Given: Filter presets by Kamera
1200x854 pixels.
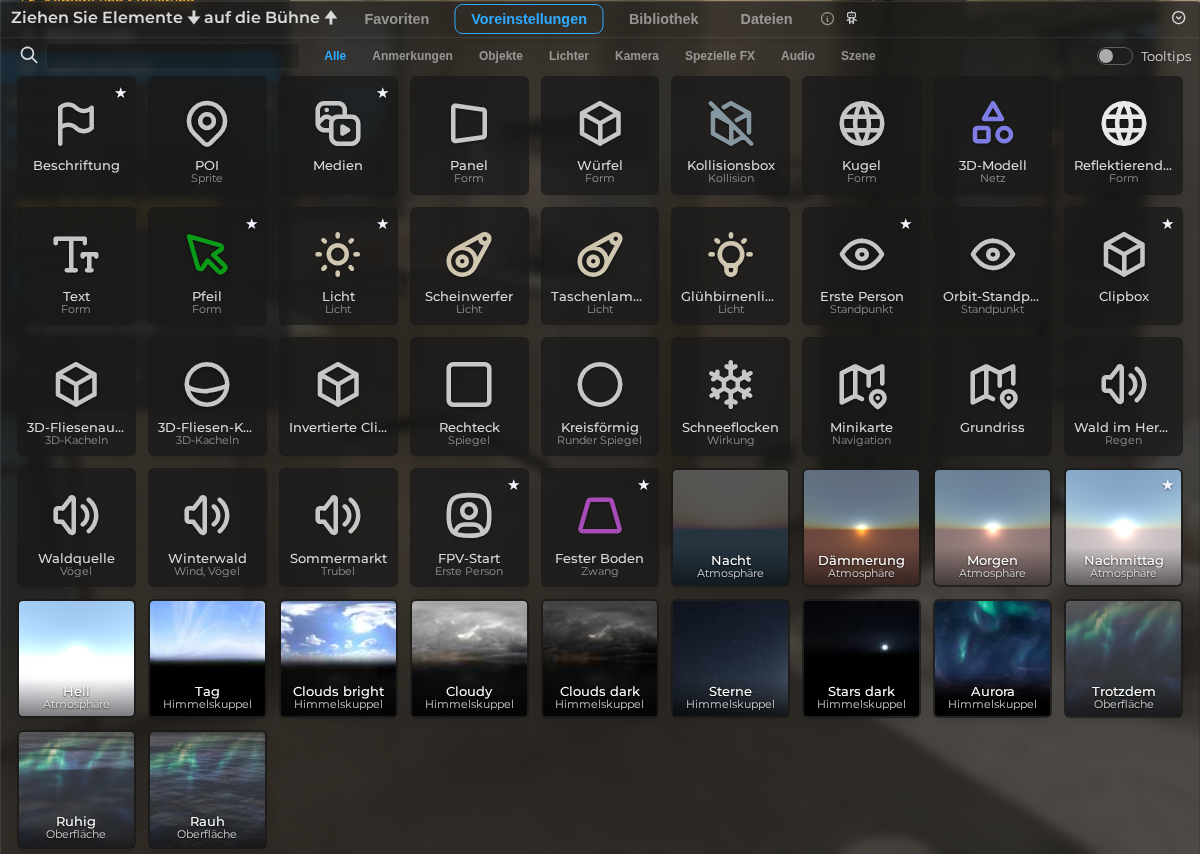Looking at the screenshot, I should tap(637, 56).
